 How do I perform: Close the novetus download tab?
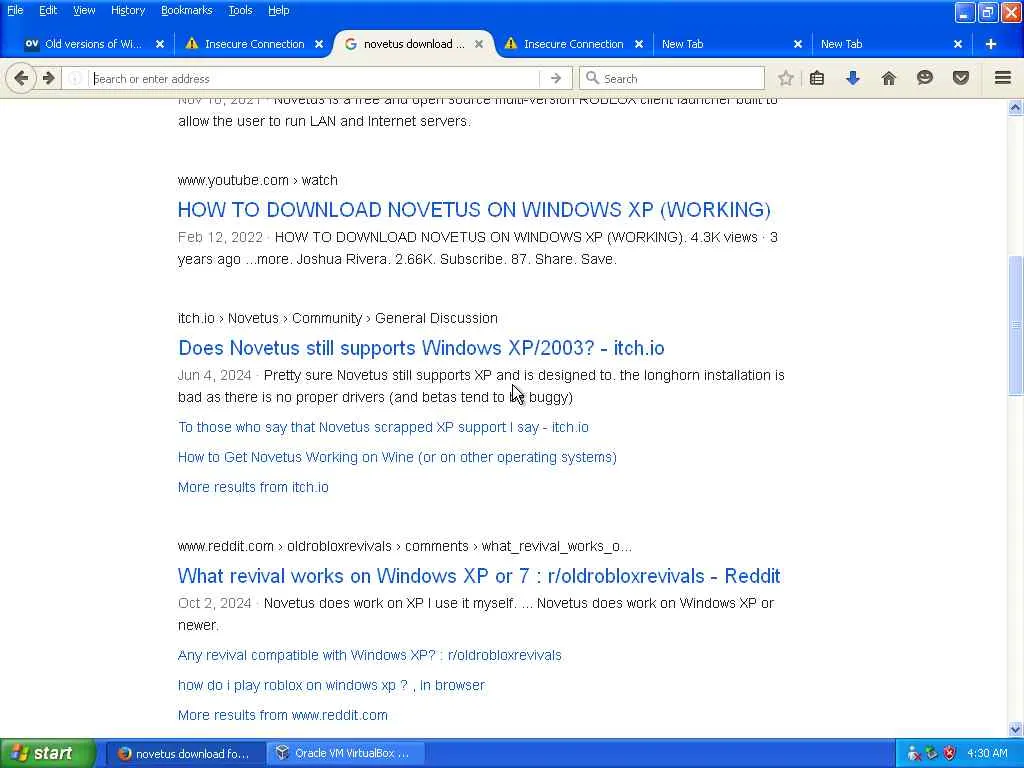479,44
